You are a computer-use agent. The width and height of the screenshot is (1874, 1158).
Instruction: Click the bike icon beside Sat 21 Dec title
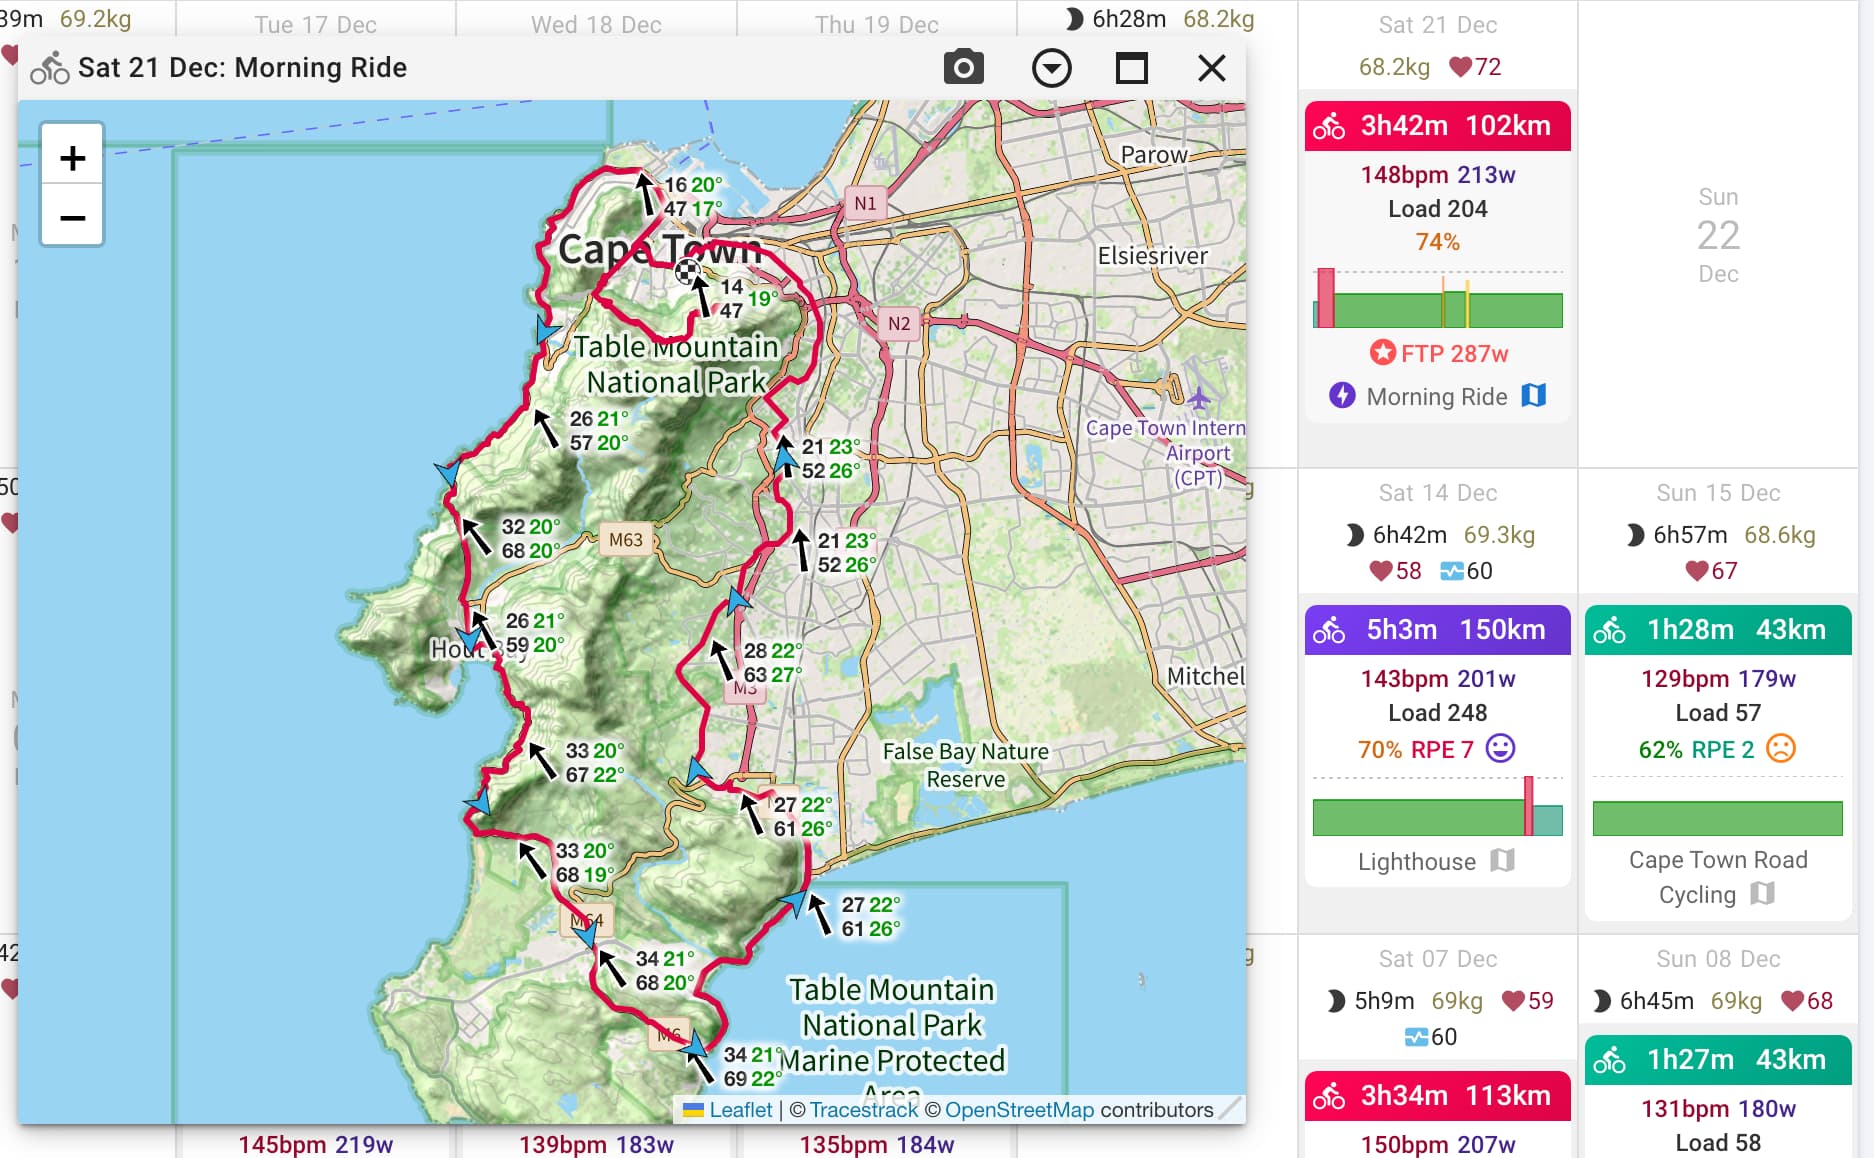point(49,68)
